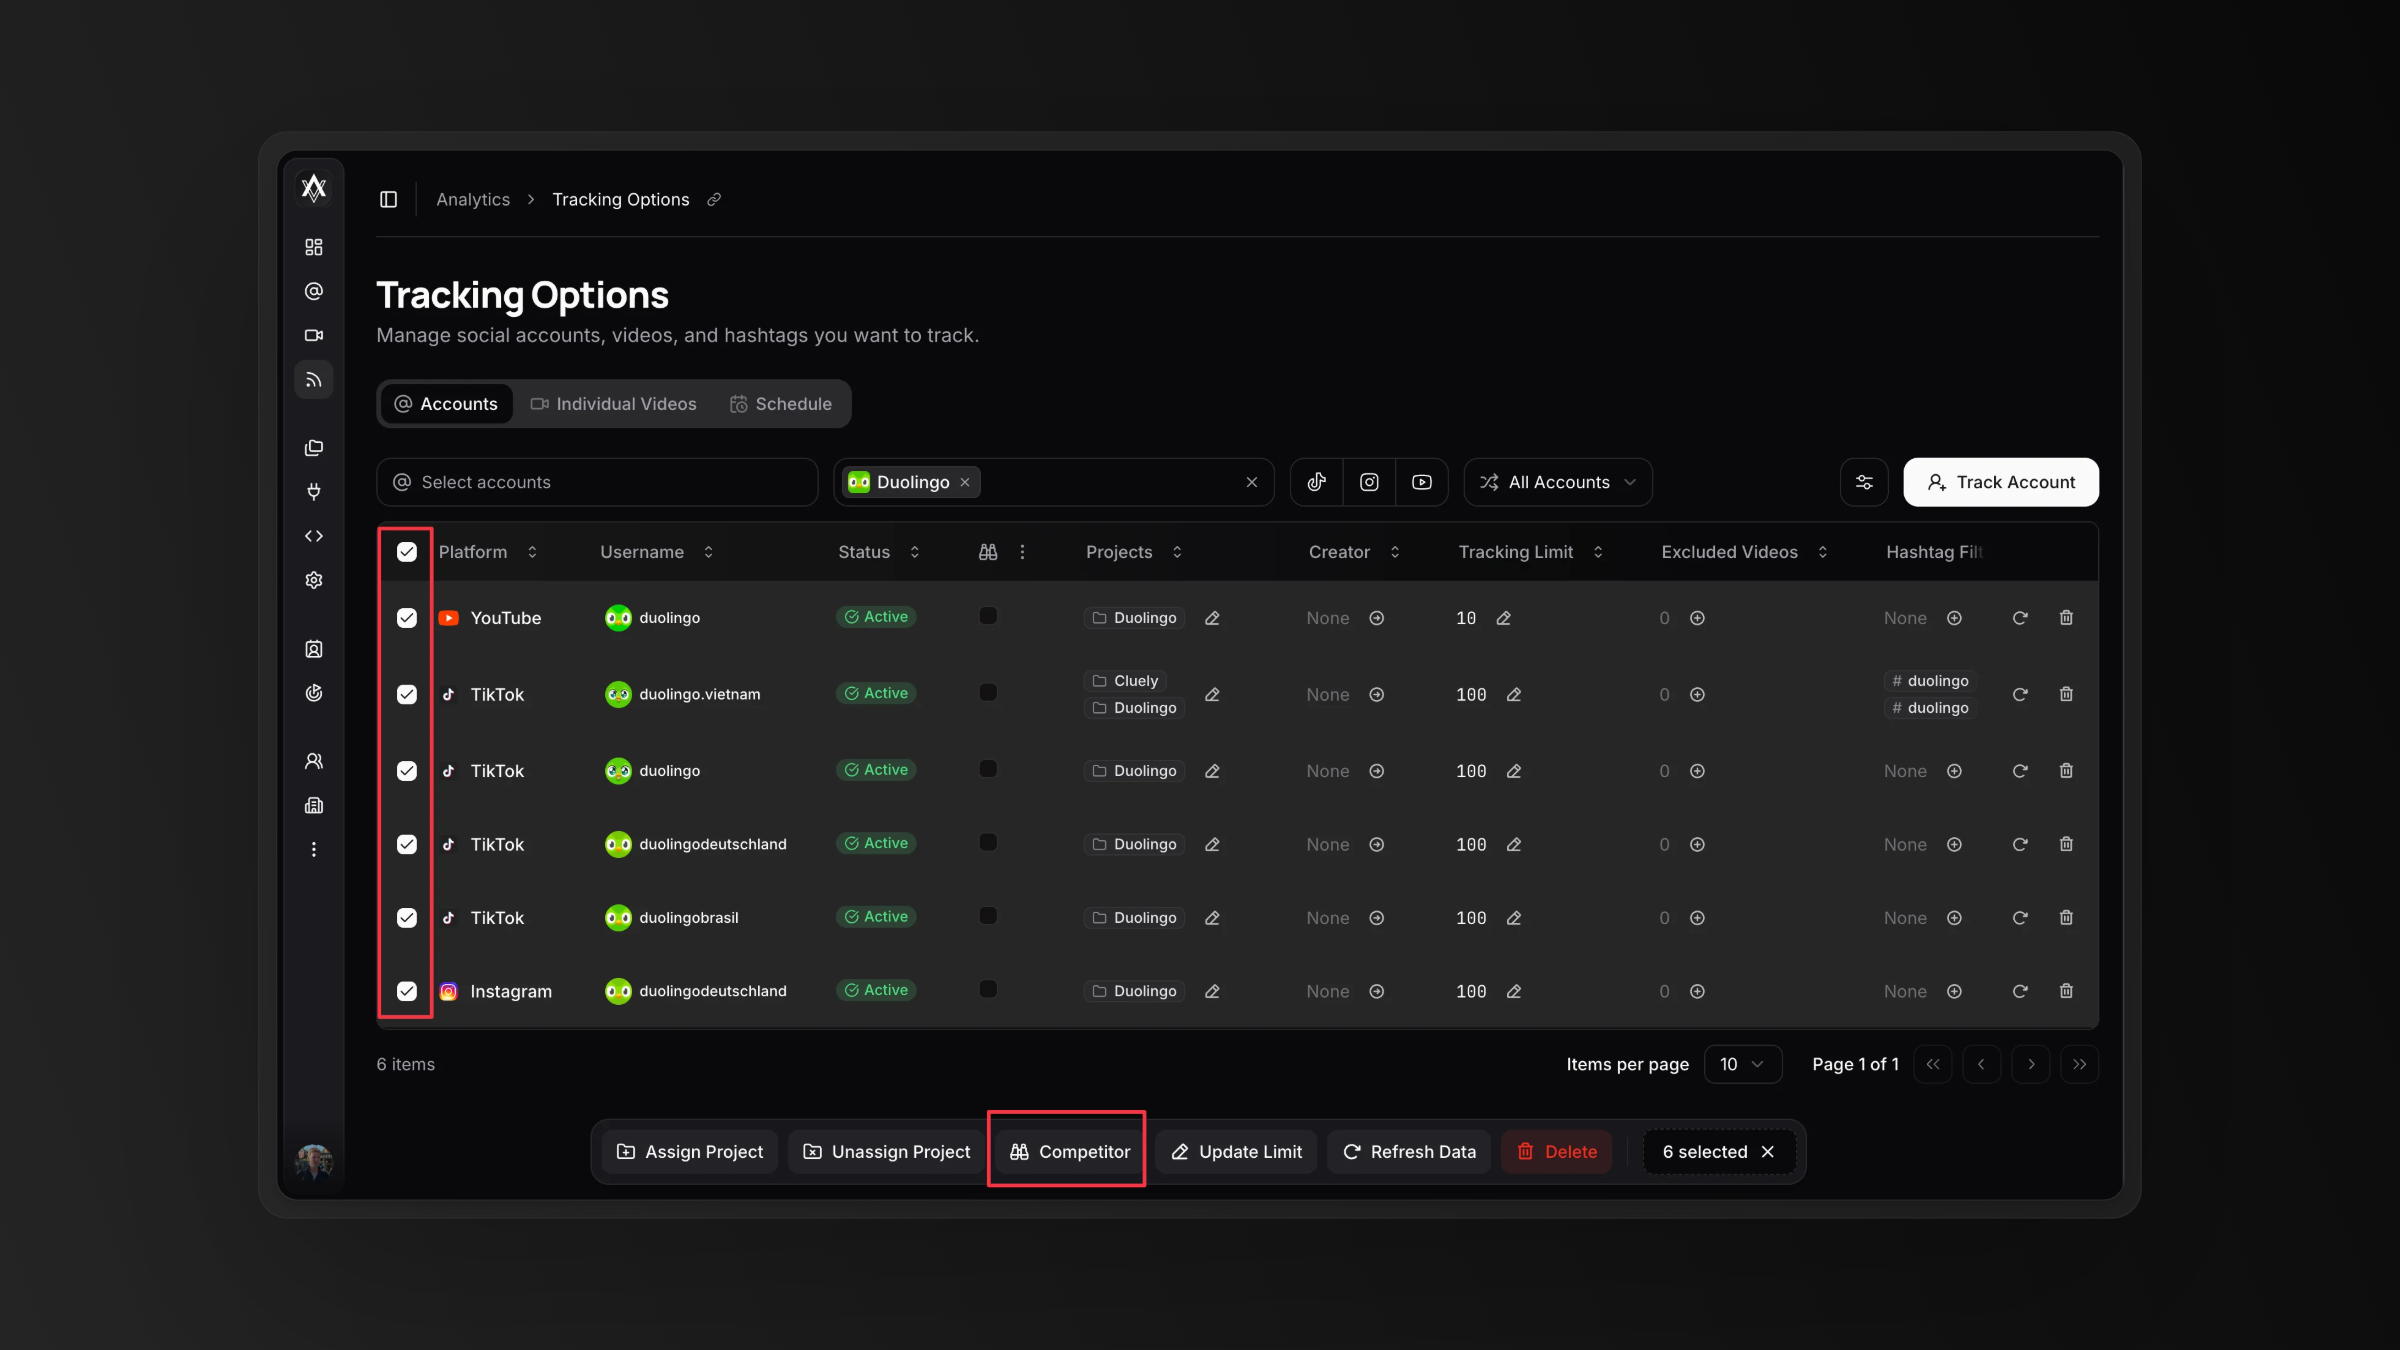
Task: Toggle the competitor box for duolingobrasil
Action: (x=987, y=916)
